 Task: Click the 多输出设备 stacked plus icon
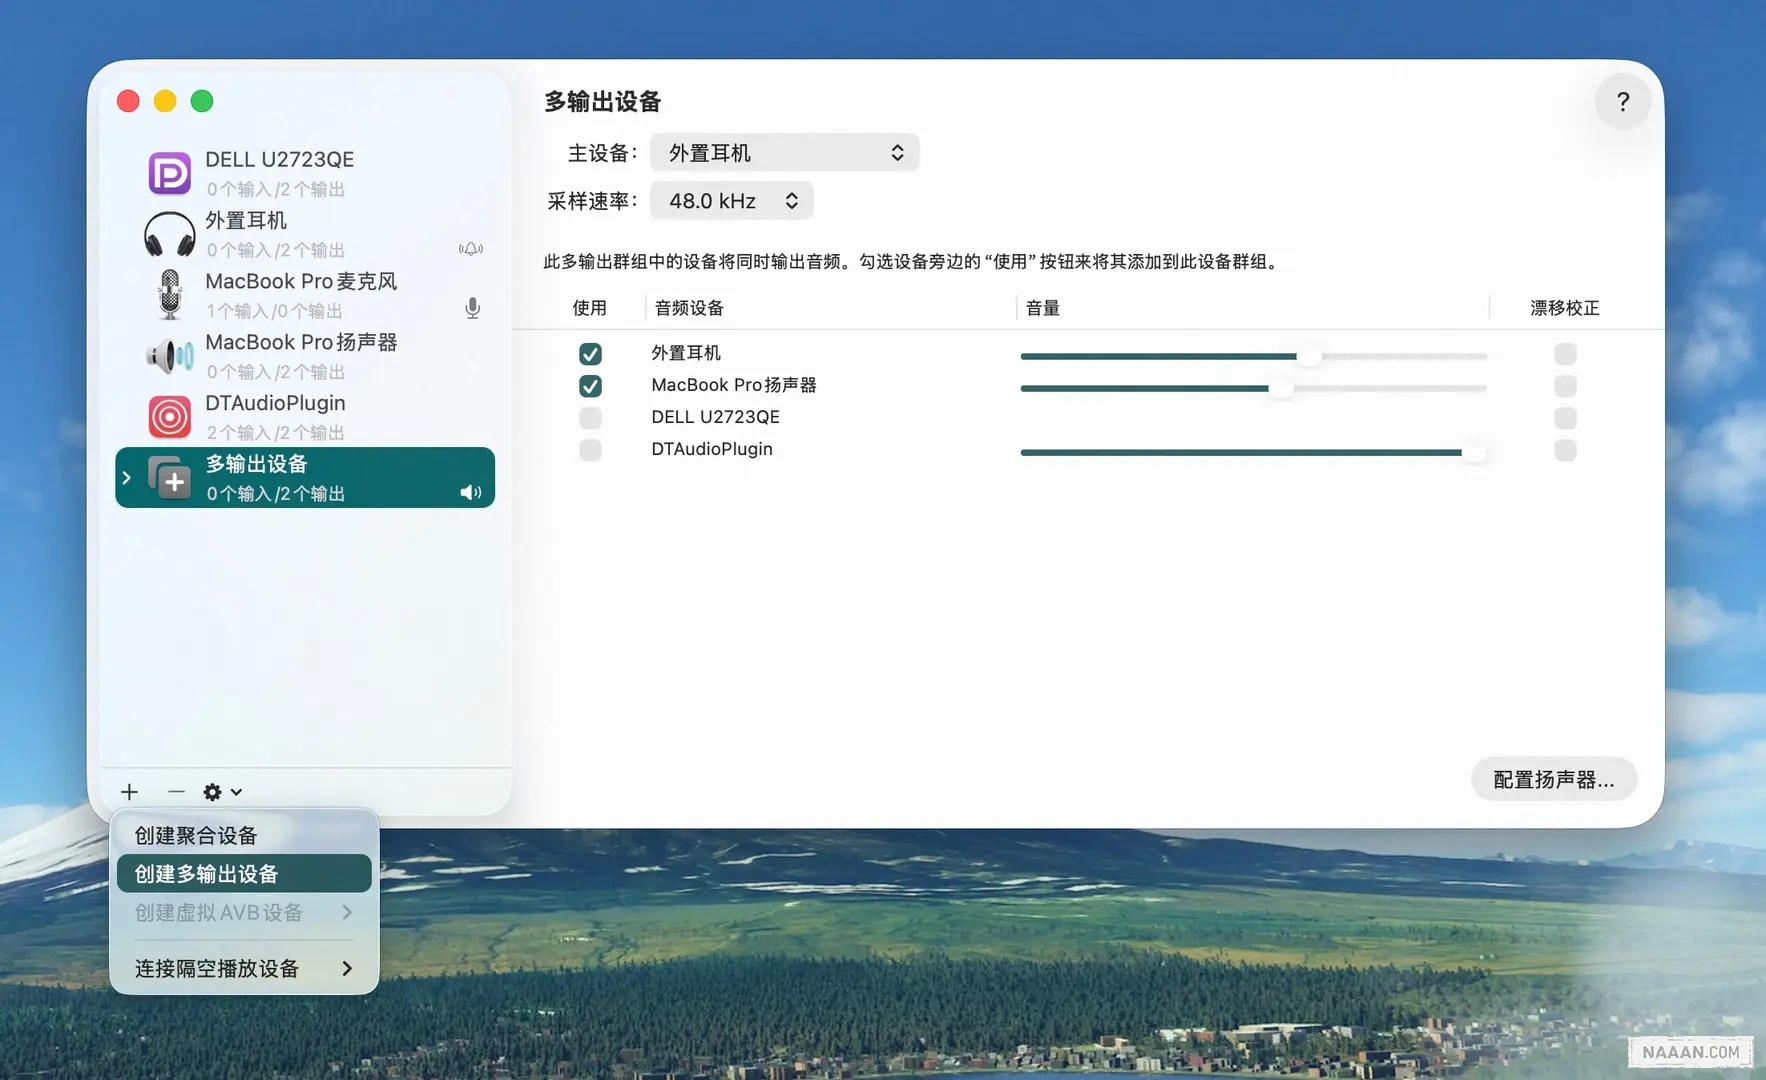point(169,478)
